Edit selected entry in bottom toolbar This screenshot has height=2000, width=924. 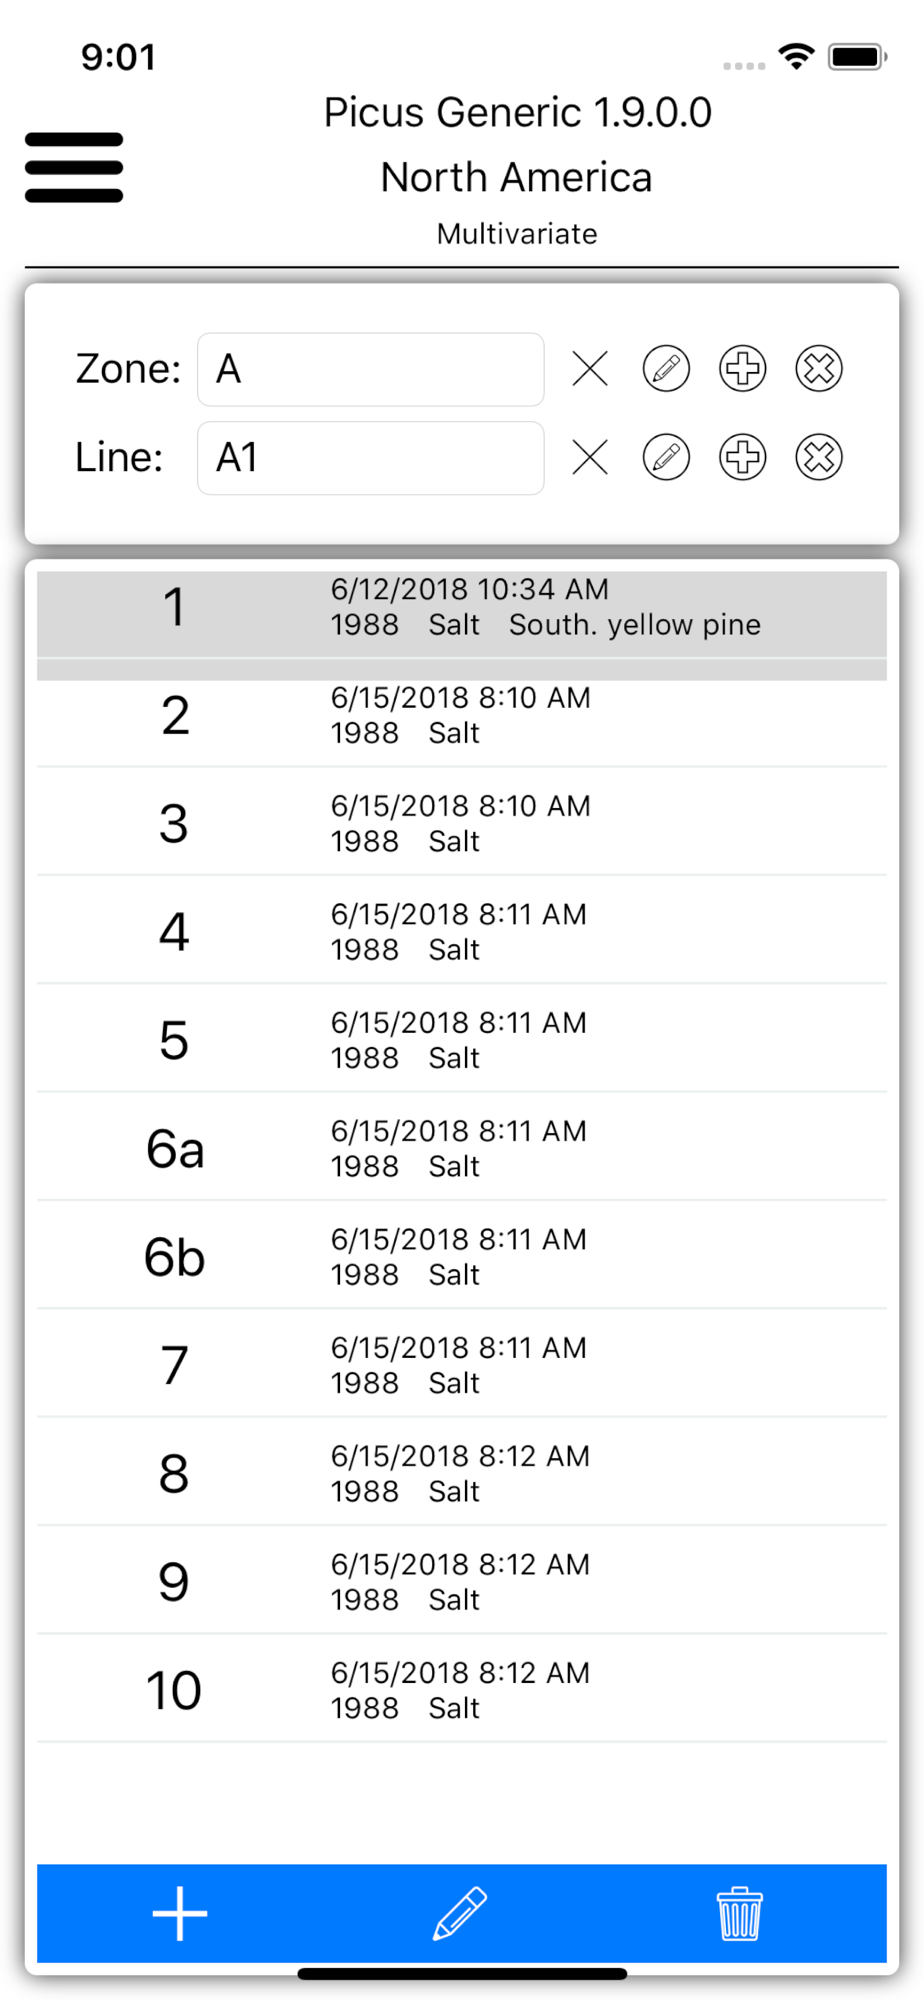pyautogui.click(x=461, y=1914)
